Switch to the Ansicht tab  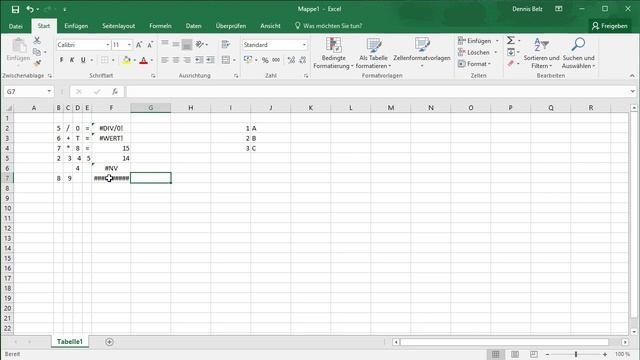pyautogui.click(x=270, y=26)
